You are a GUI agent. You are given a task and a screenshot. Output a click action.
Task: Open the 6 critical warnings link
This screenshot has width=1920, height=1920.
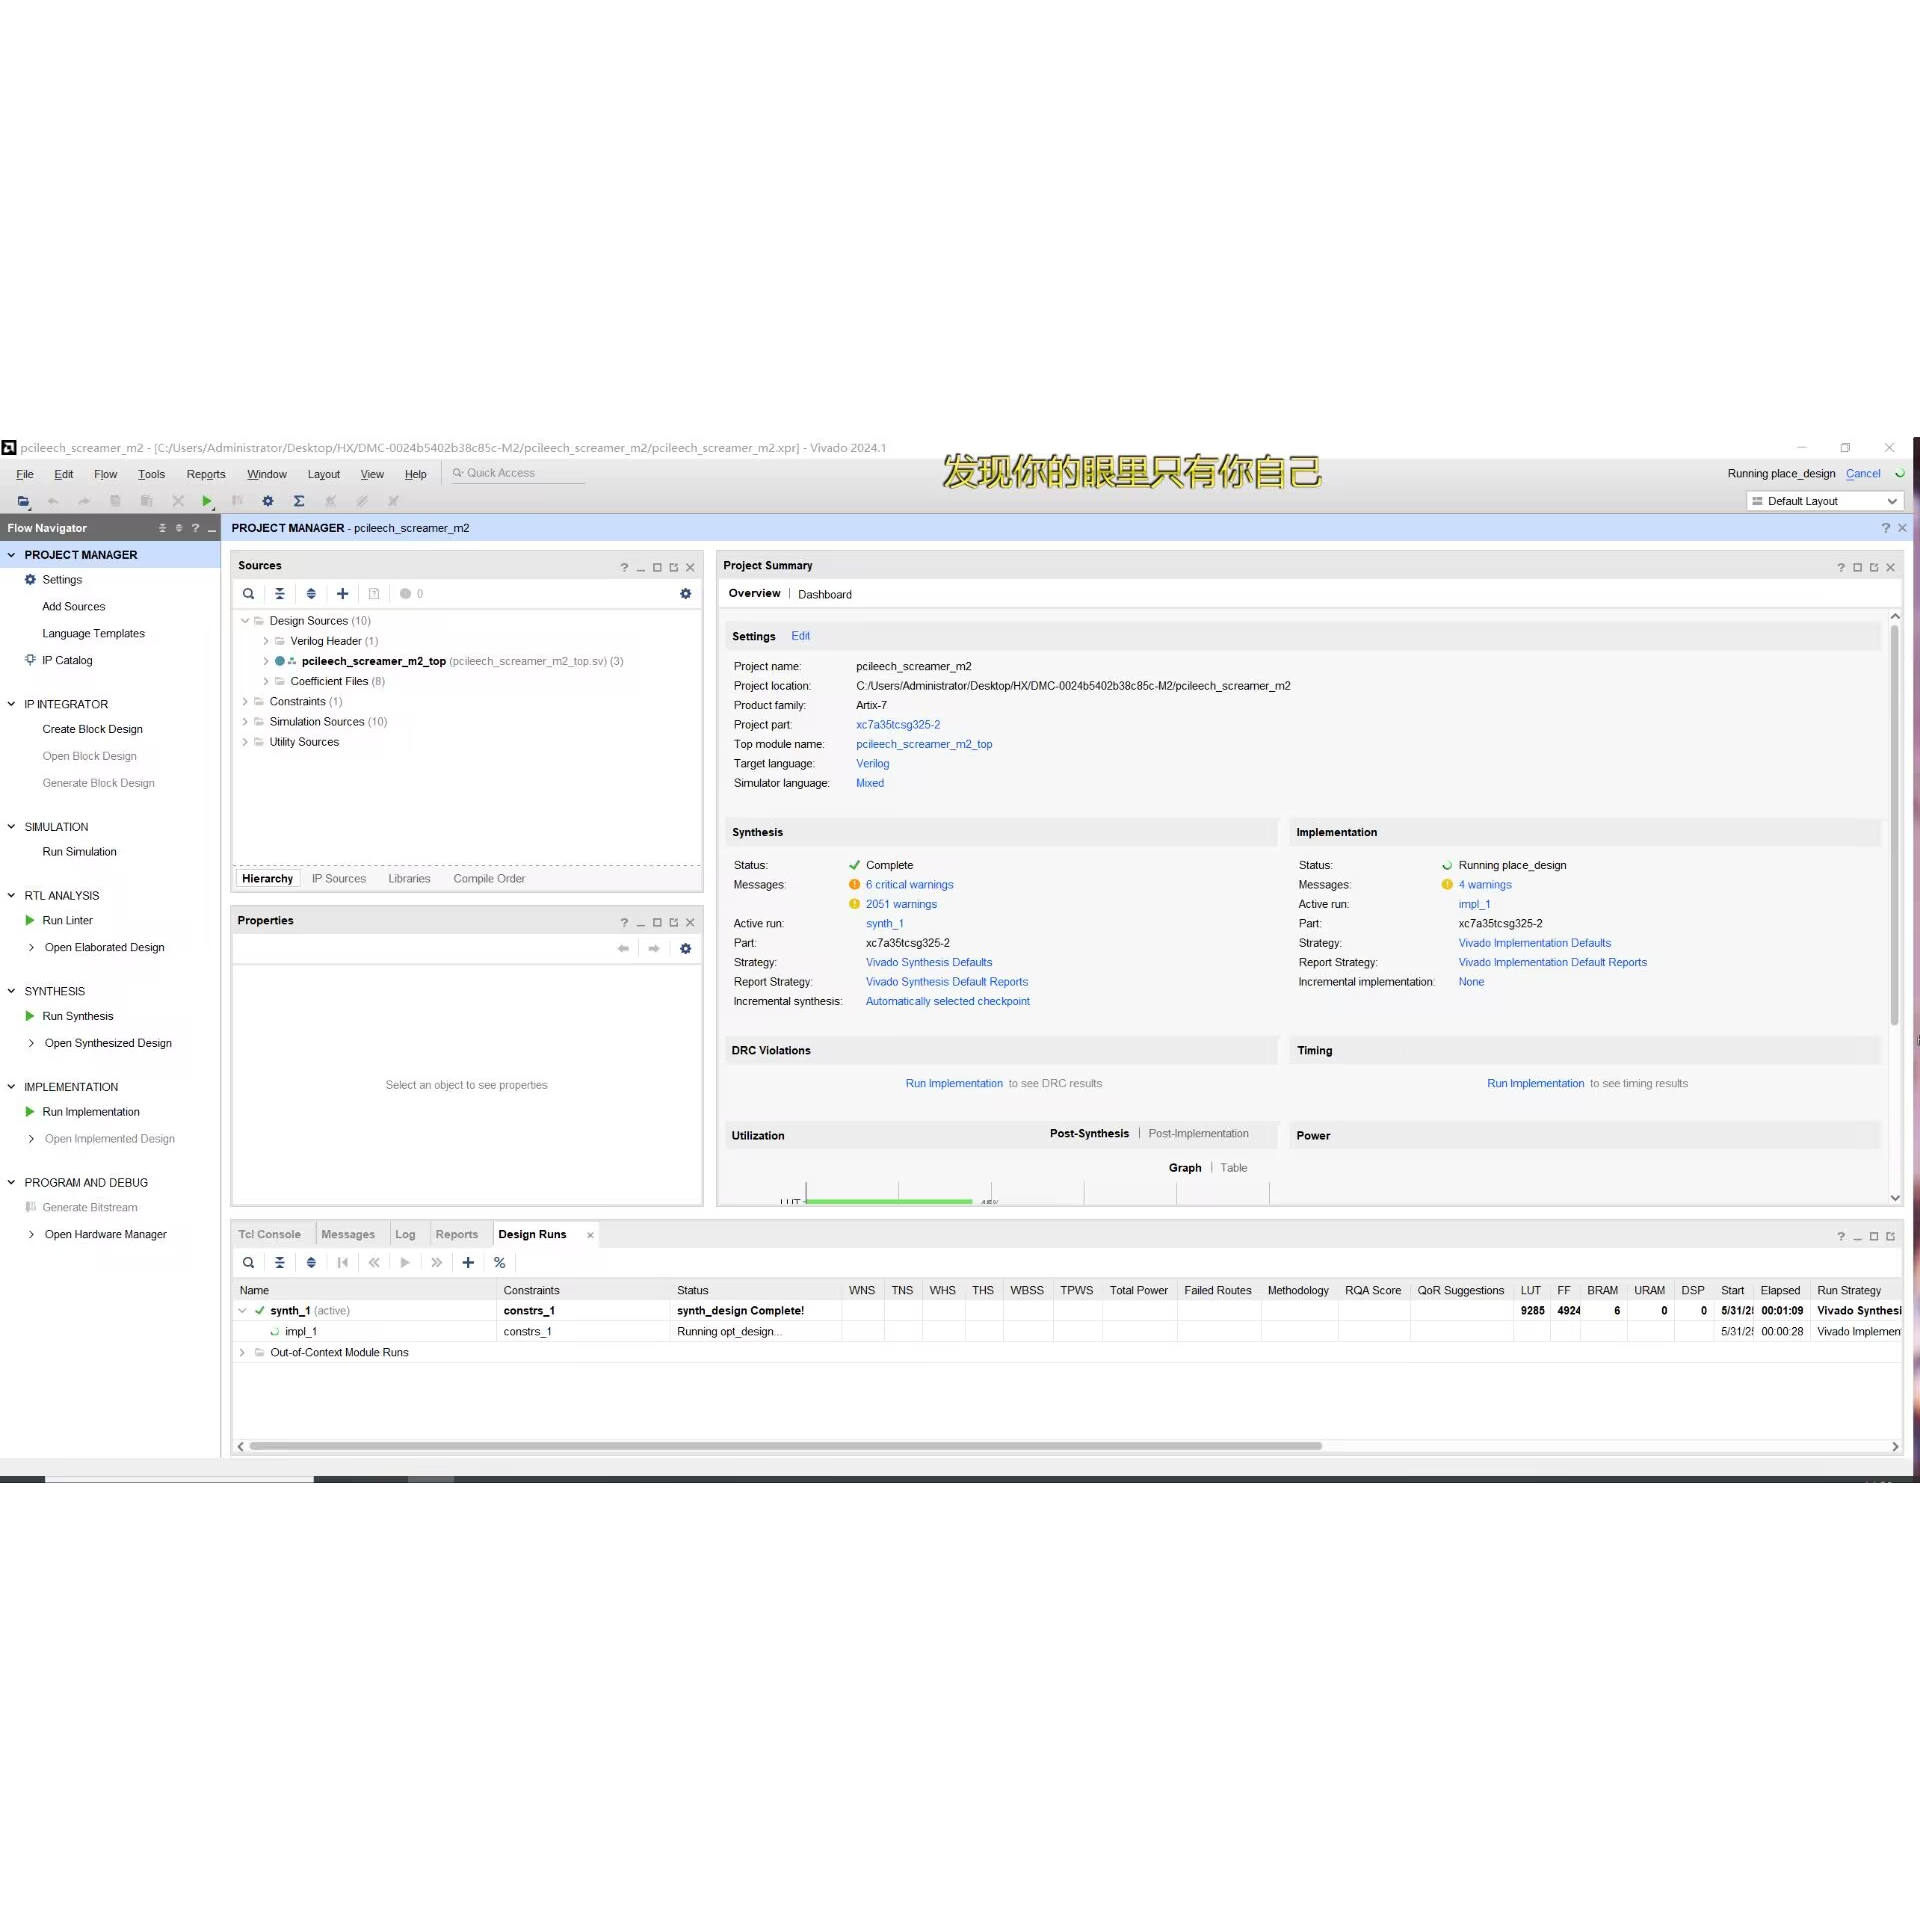click(x=909, y=885)
